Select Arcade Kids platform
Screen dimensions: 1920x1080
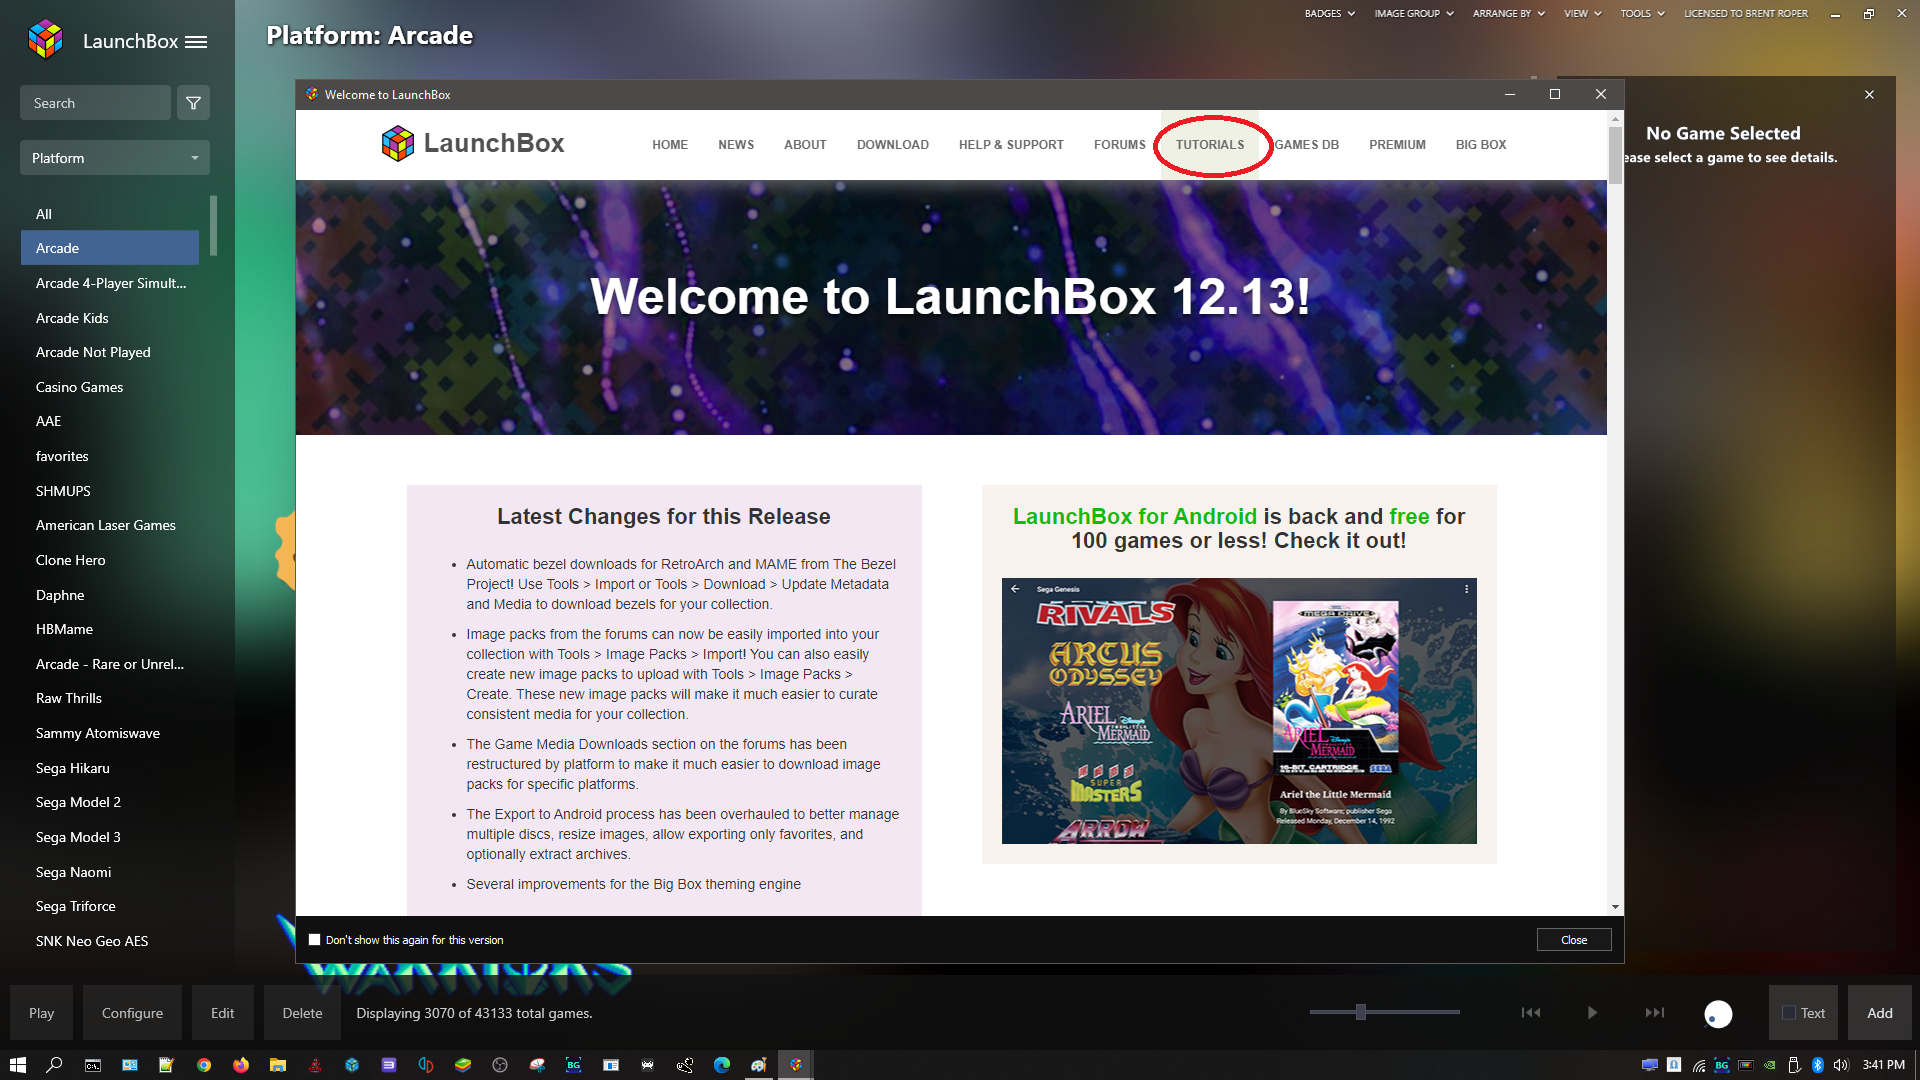point(110,318)
